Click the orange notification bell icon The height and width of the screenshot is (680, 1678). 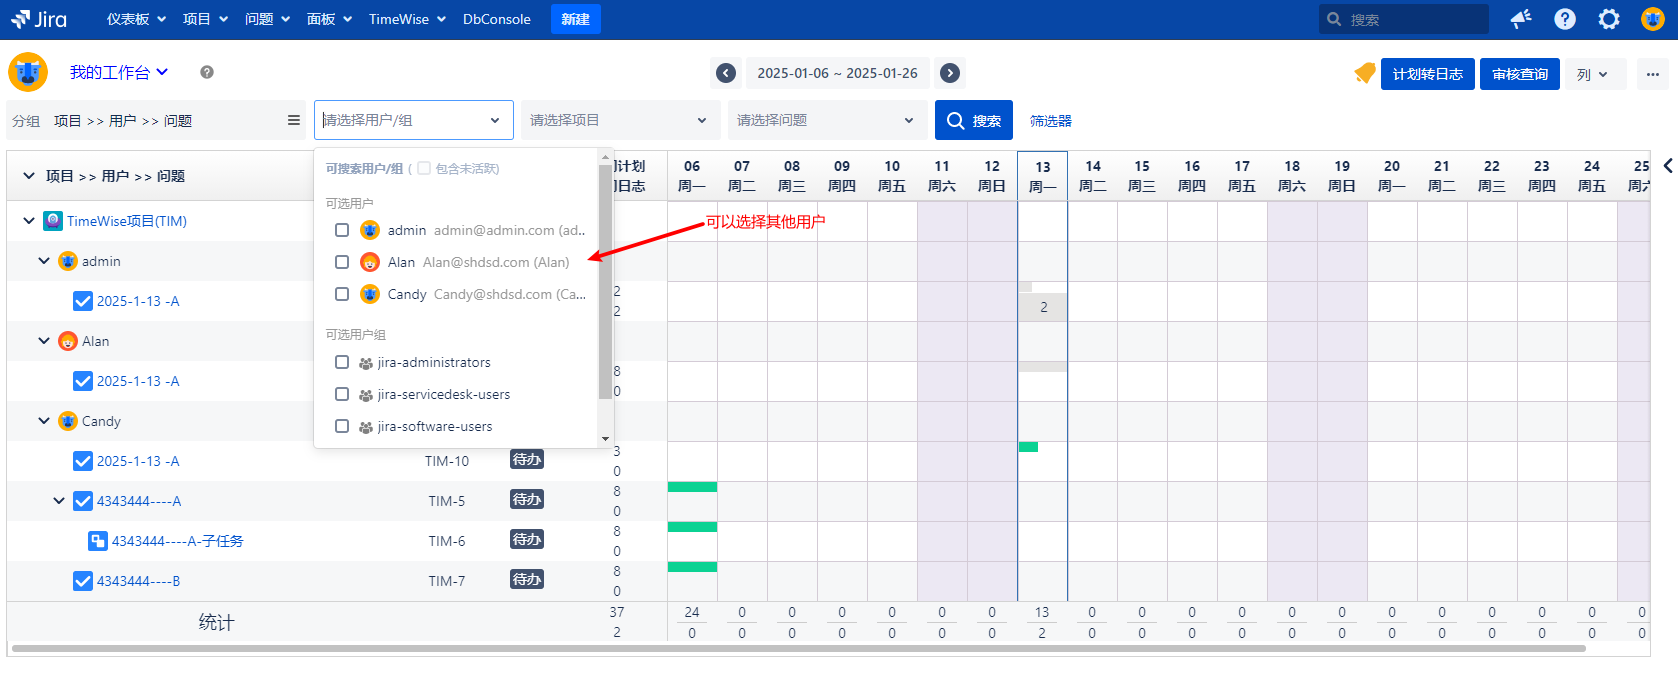(1364, 73)
